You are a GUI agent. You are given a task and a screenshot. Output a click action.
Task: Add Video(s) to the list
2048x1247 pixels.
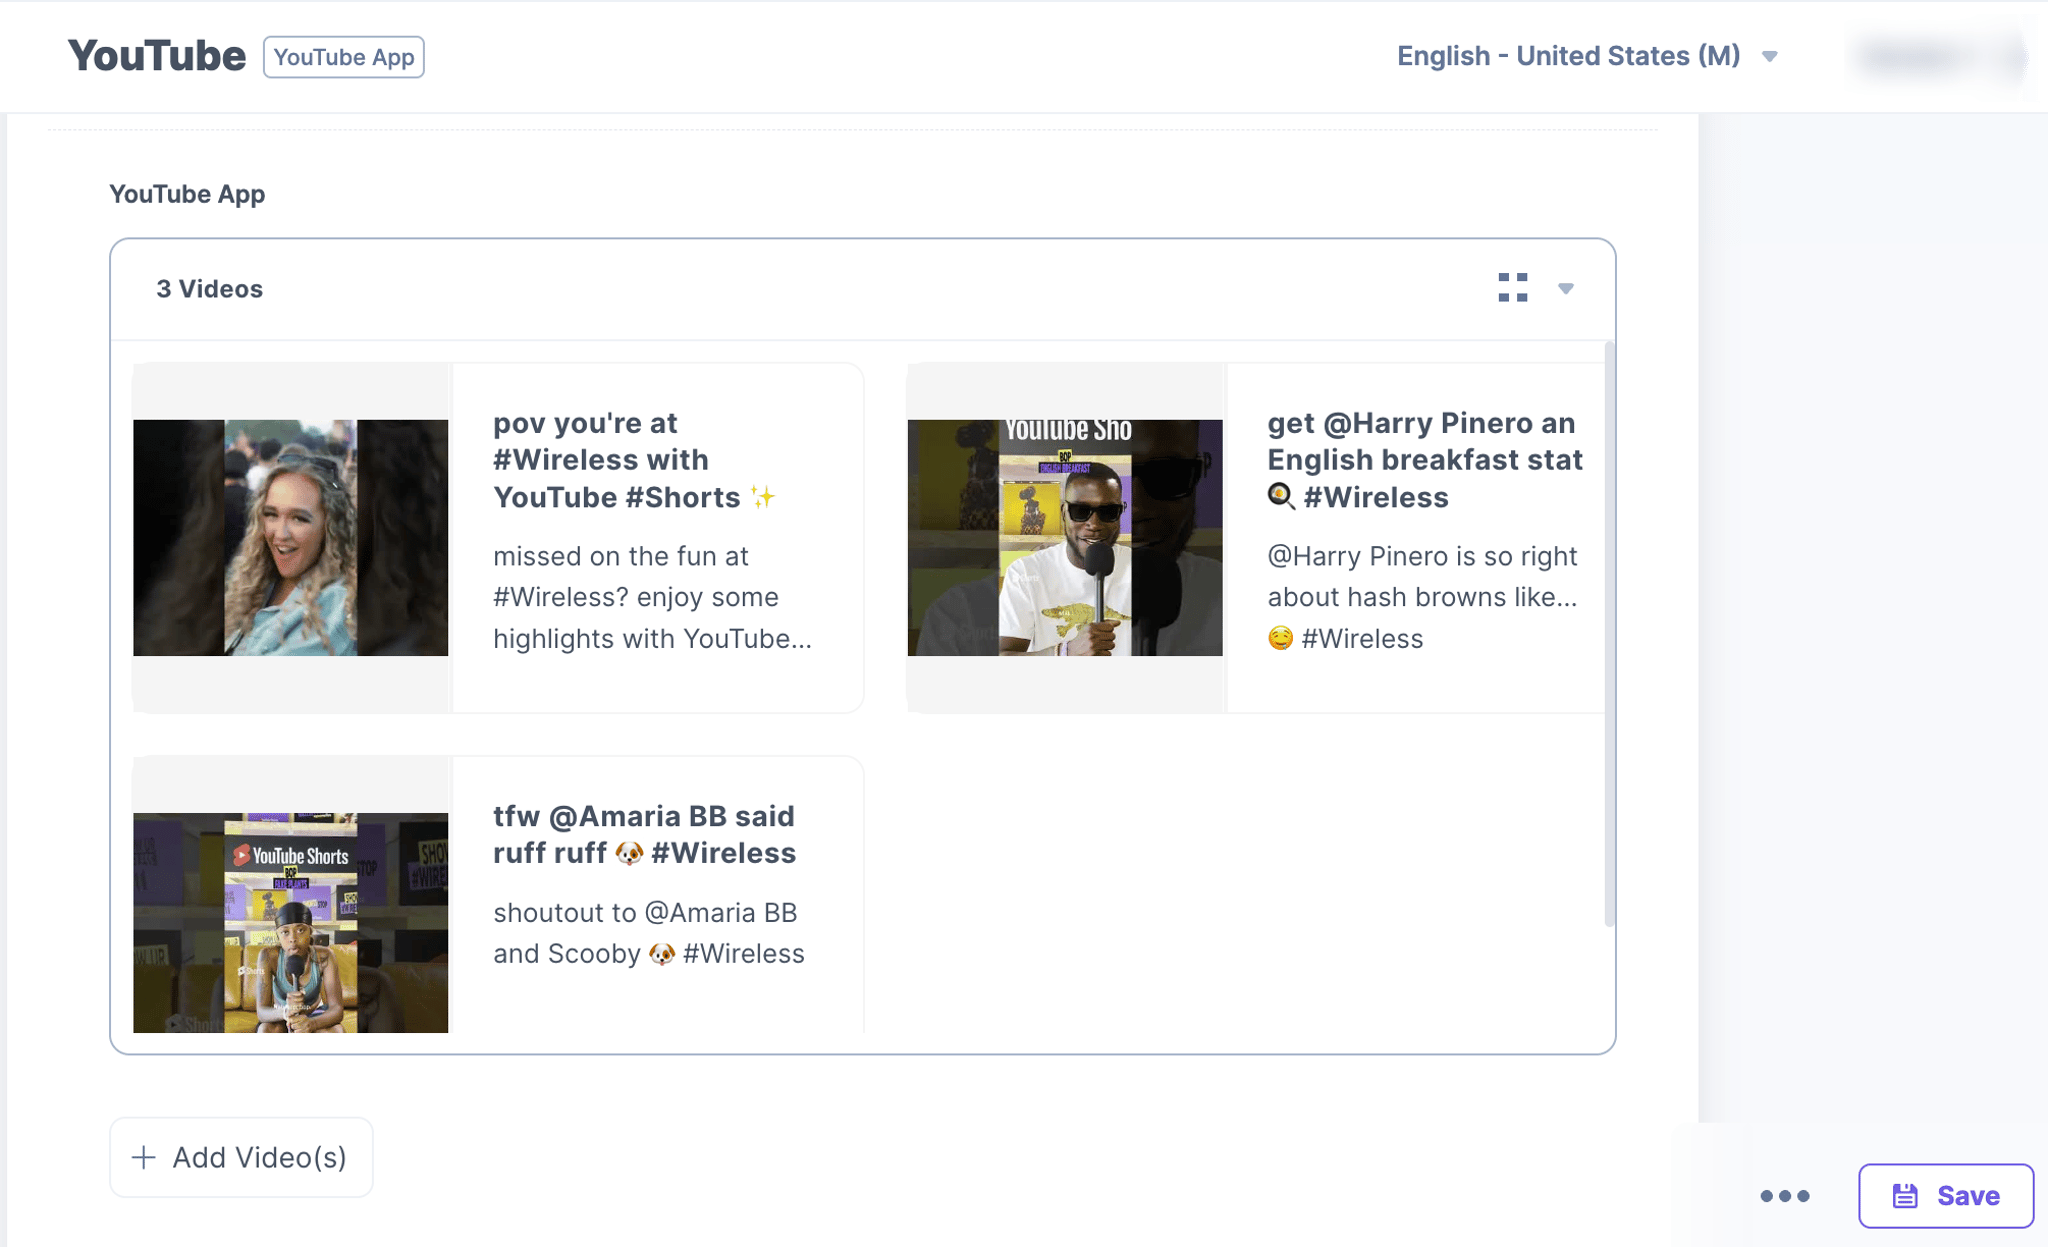tap(241, 1157)
